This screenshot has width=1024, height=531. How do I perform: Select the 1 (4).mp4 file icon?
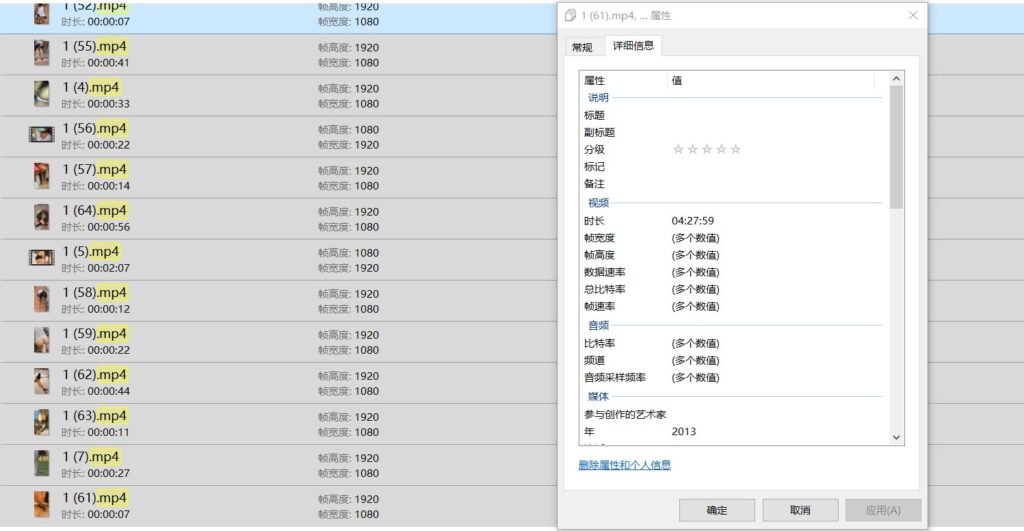point(41,94)
